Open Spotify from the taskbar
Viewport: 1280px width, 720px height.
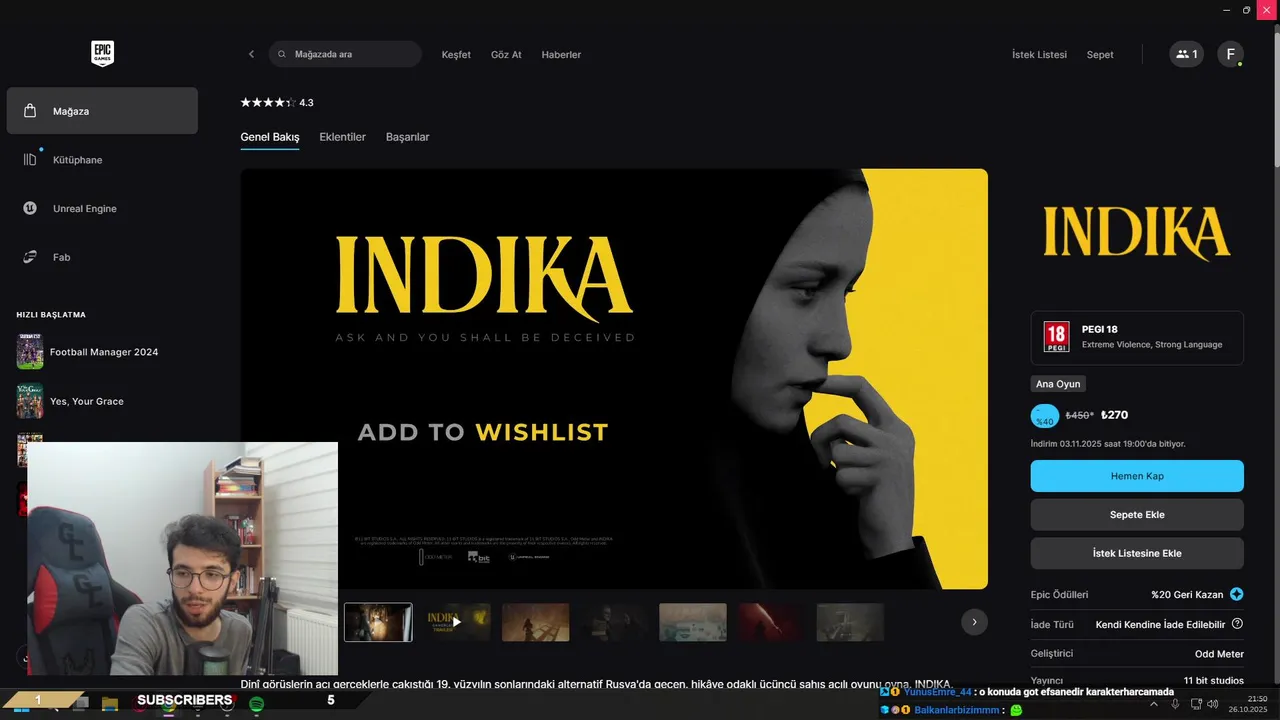click(x=256, y=704)
